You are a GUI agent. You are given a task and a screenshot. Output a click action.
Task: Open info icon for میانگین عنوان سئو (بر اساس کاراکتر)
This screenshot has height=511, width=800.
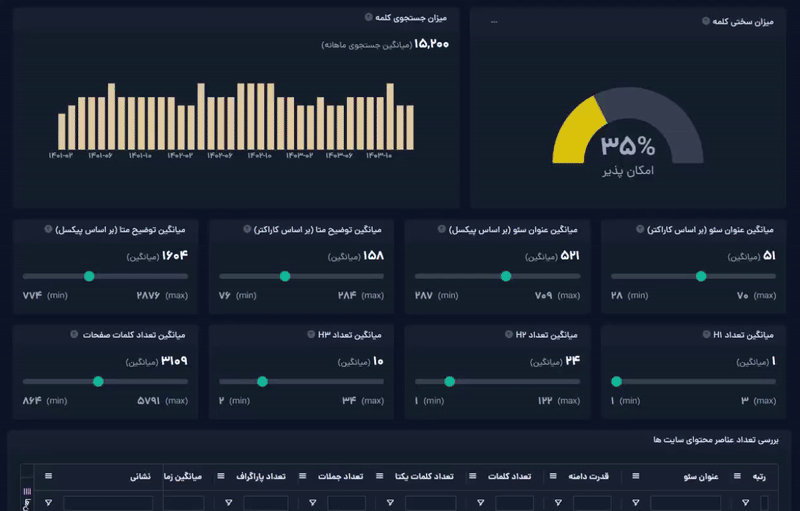click(x=640, y=229)
